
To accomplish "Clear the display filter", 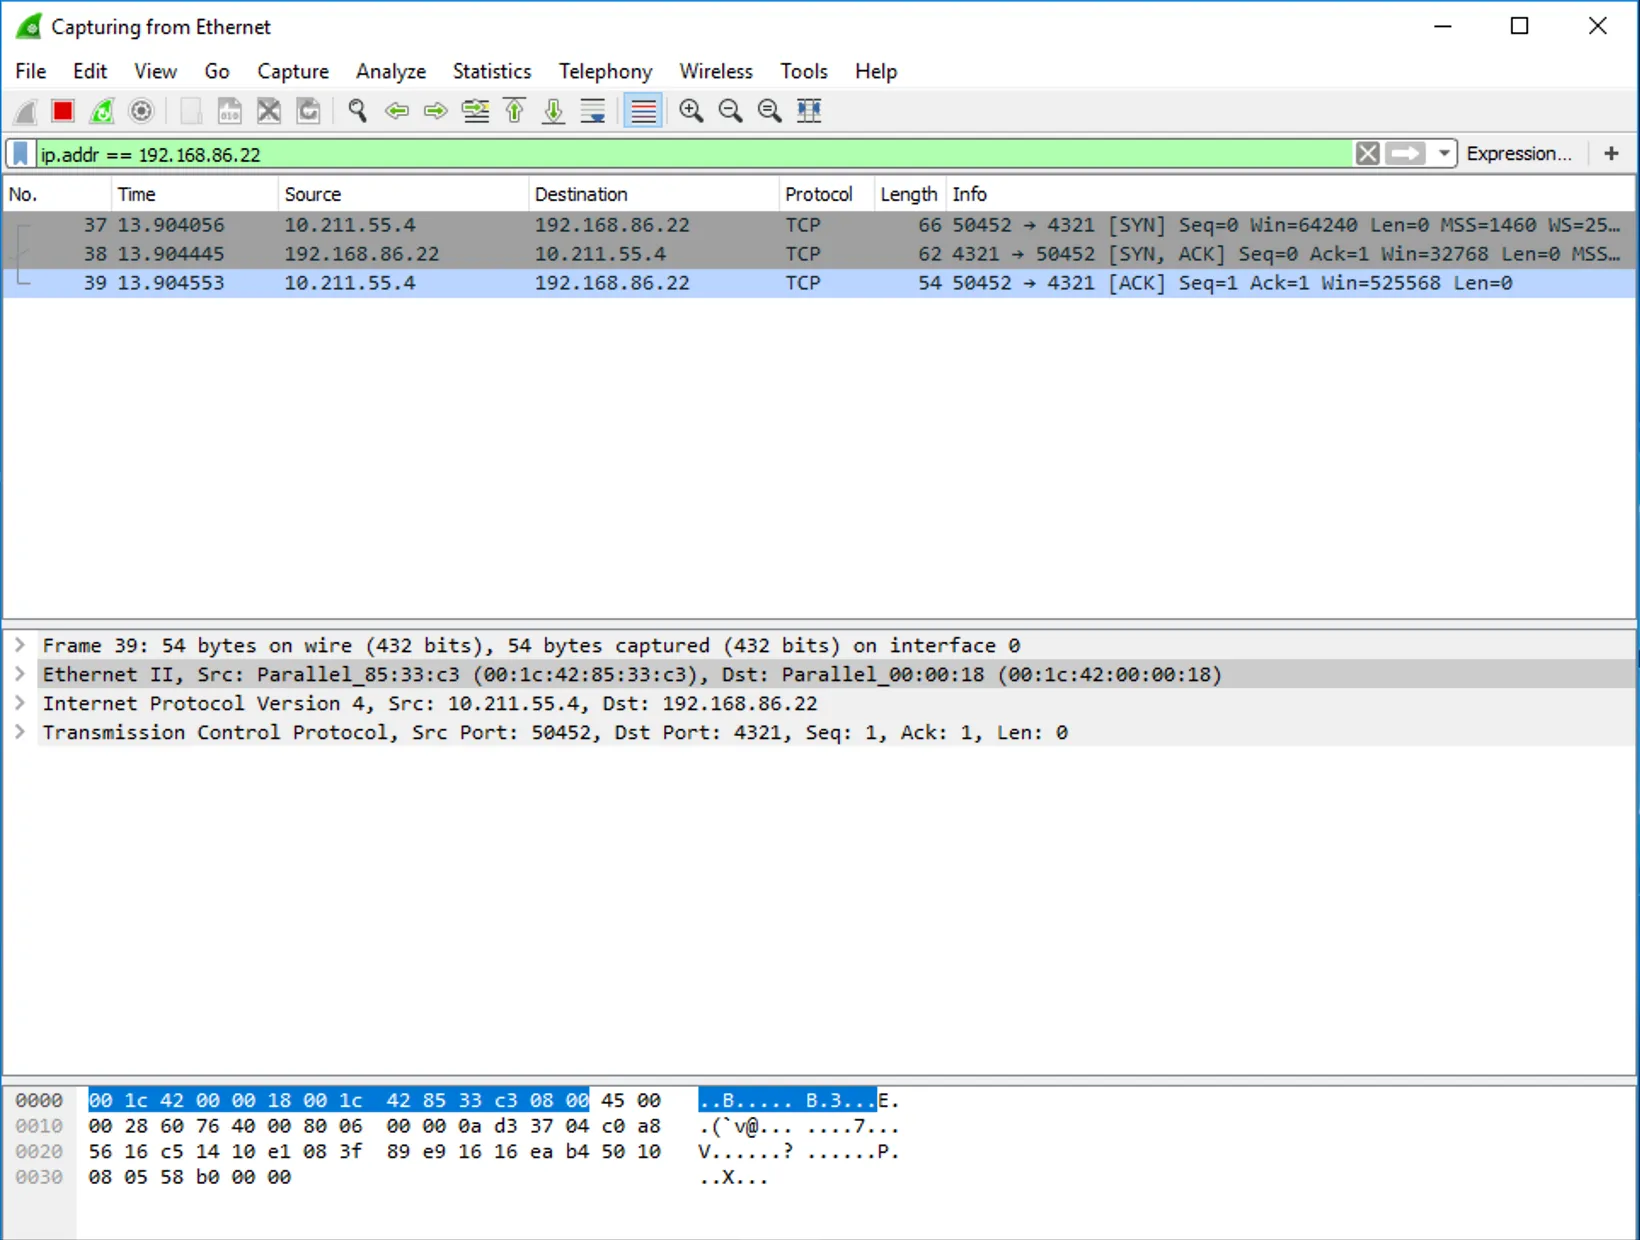I will [1367, 154].
